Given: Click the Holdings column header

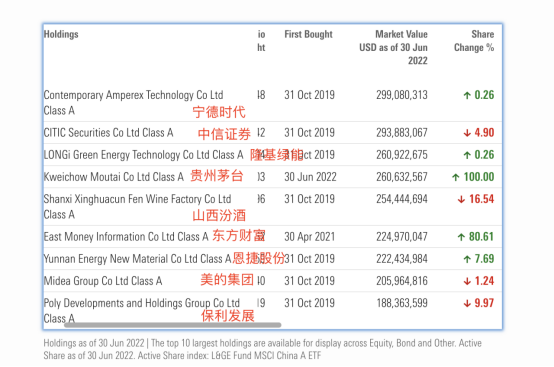Looking at the screenshot, I should (x=61, y=34).
